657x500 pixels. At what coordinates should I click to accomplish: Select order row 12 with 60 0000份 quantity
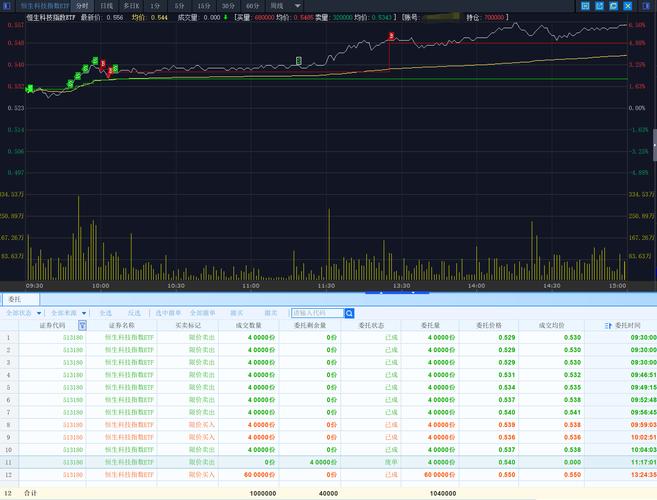(x=328, y=475)
